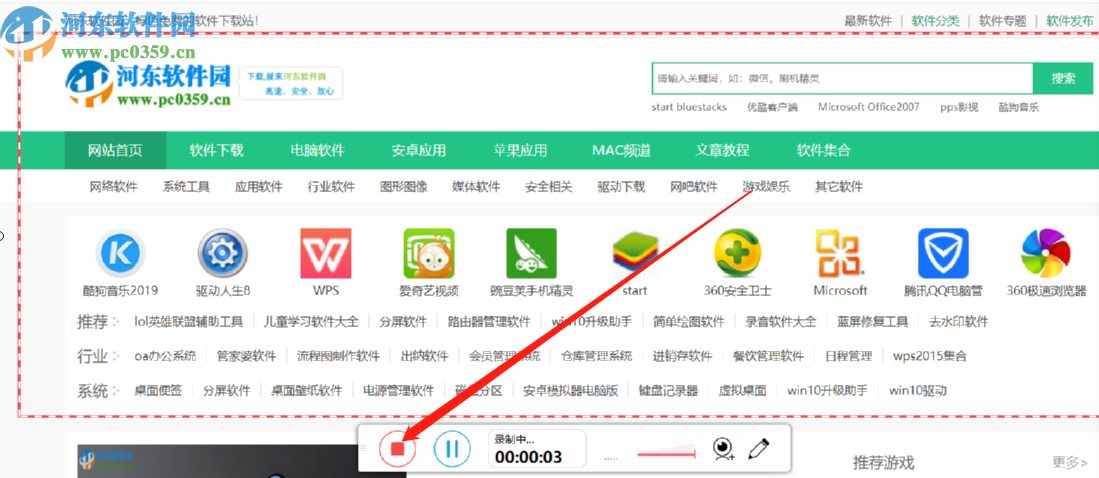Open the MAC频道 nav tab
The height and width of the screenshot is (478, 1099).
point(622,150)
